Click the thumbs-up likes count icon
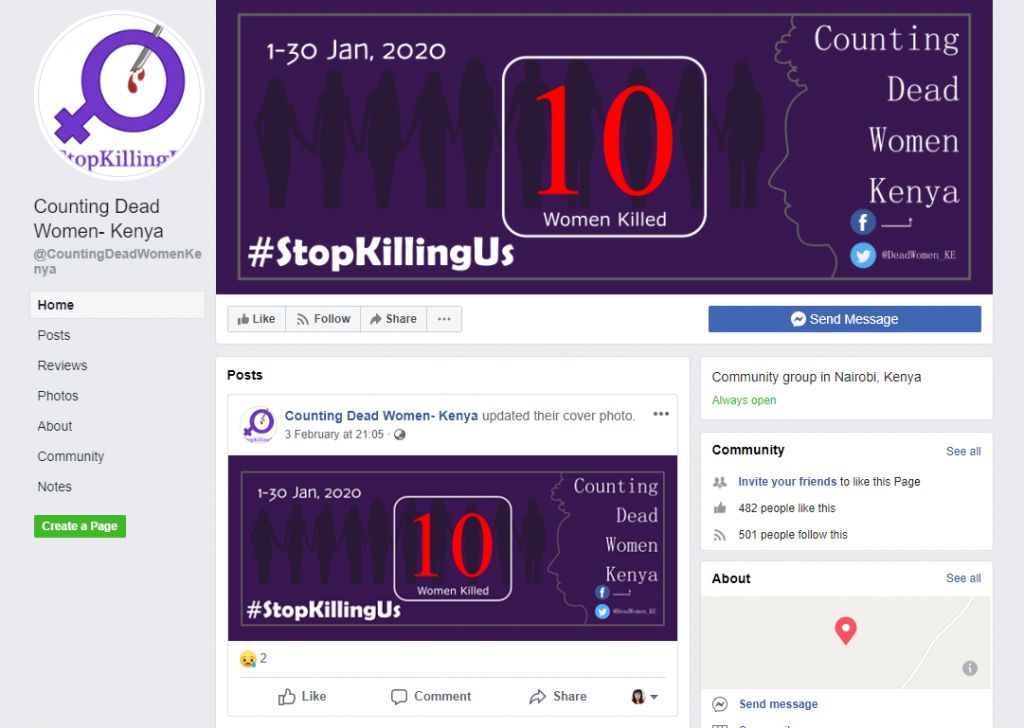The width and height of the screenshot is (1024, 728). (x=720, y=508)
